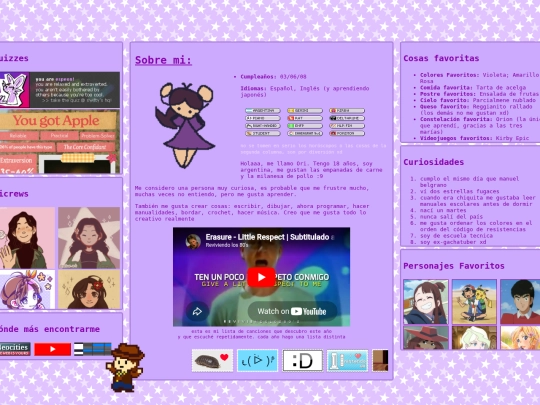Click the blue column heart stamp

pyautogui.click(x=347, y=361)
